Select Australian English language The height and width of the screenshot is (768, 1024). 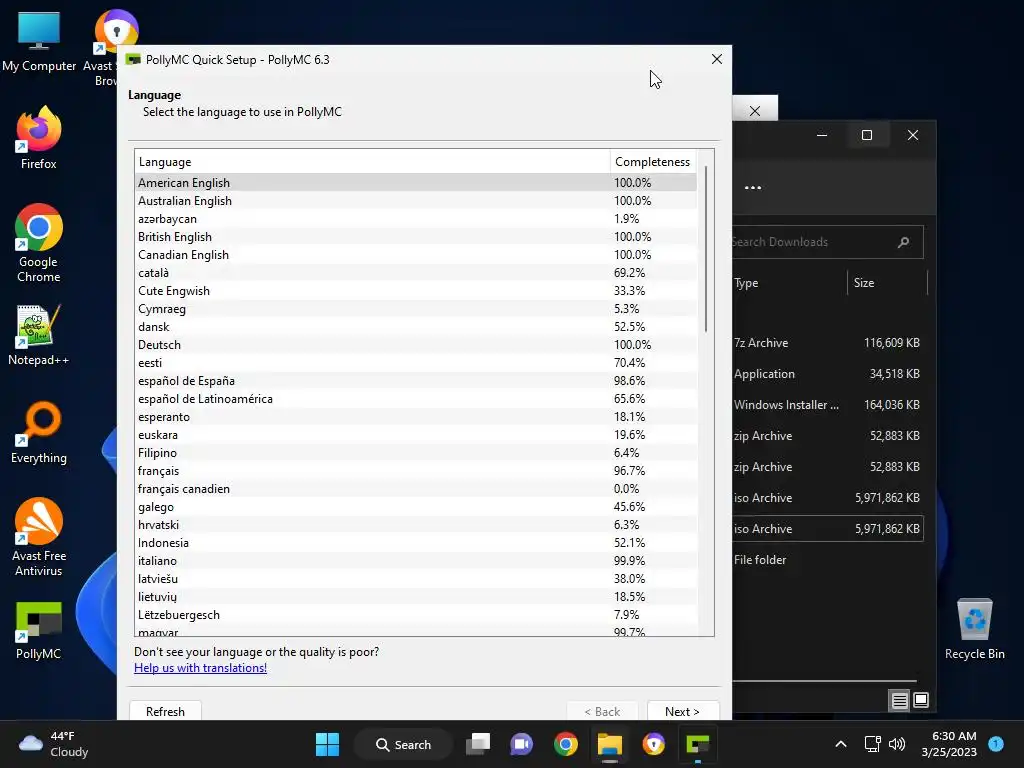pyautogui.click(x=415, y=201)
